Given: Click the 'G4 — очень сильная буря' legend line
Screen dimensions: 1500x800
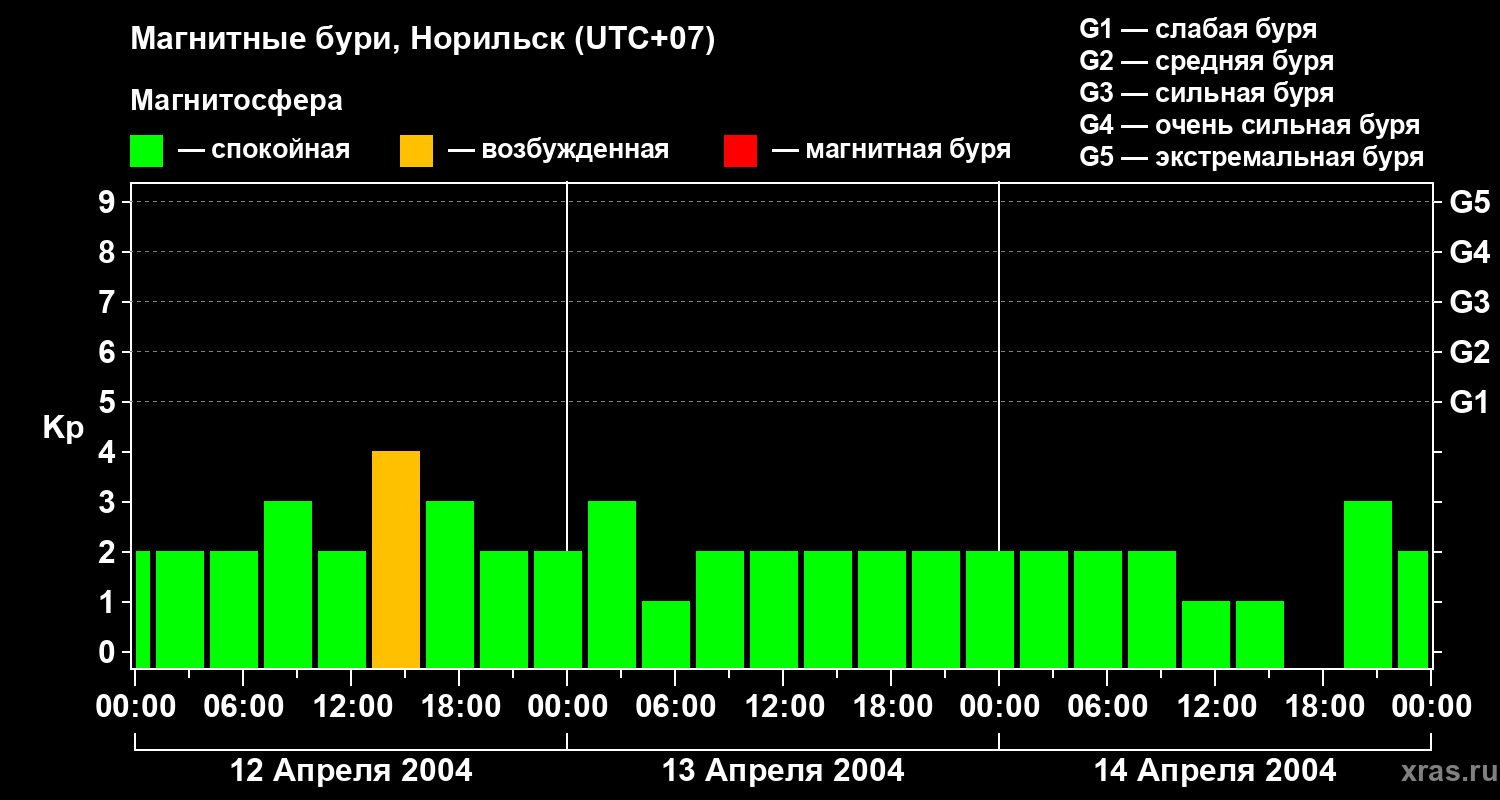Looking at the screenshot, I should pos(1249,125).
